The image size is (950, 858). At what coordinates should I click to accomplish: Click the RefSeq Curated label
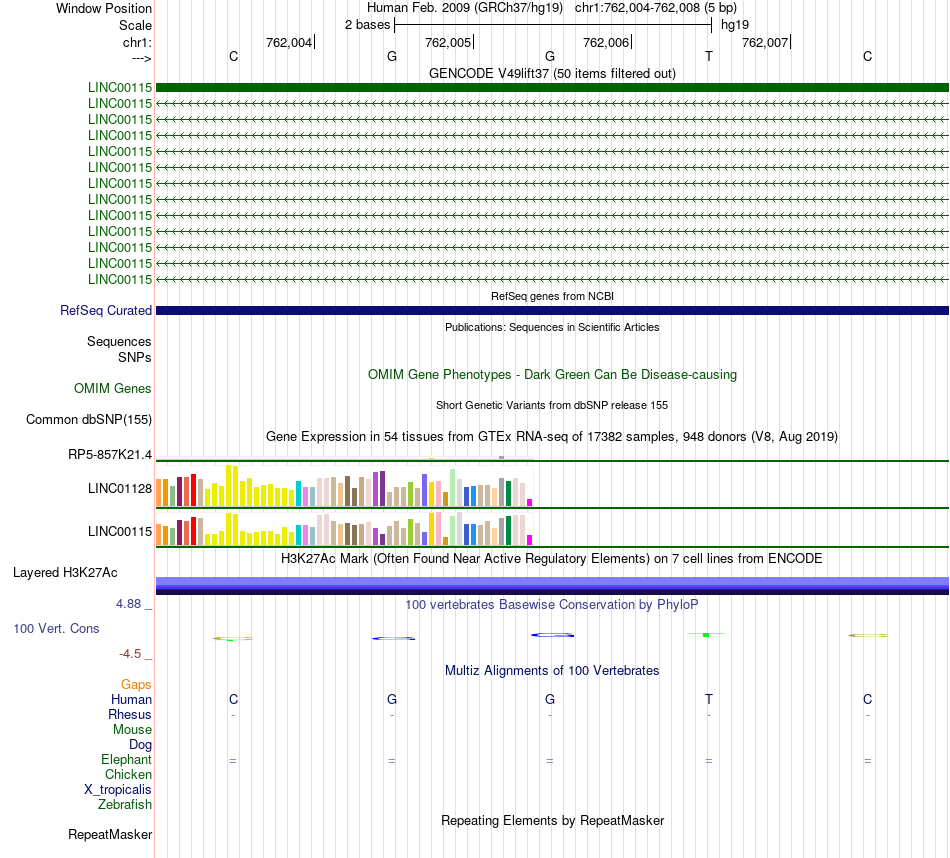106,310
